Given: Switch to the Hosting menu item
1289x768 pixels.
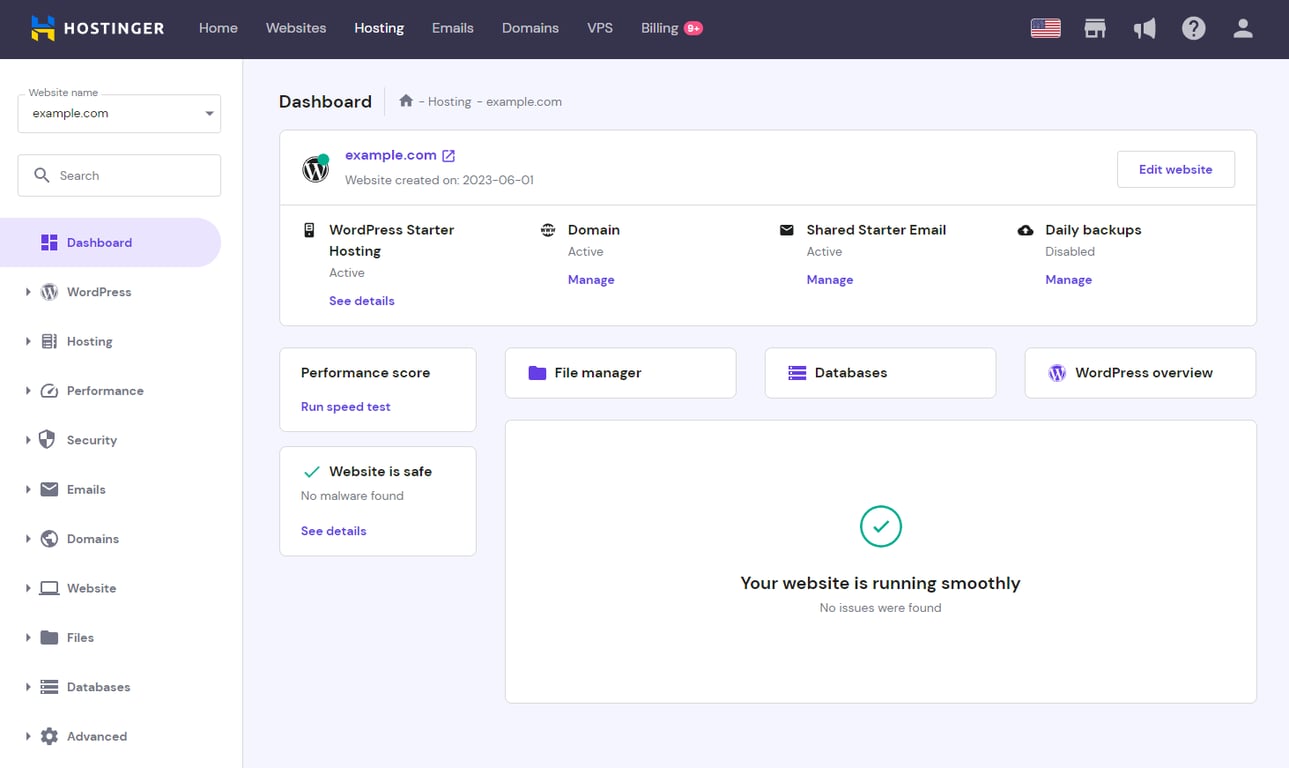Looking at the screenshot, I should tap(378, 28).
